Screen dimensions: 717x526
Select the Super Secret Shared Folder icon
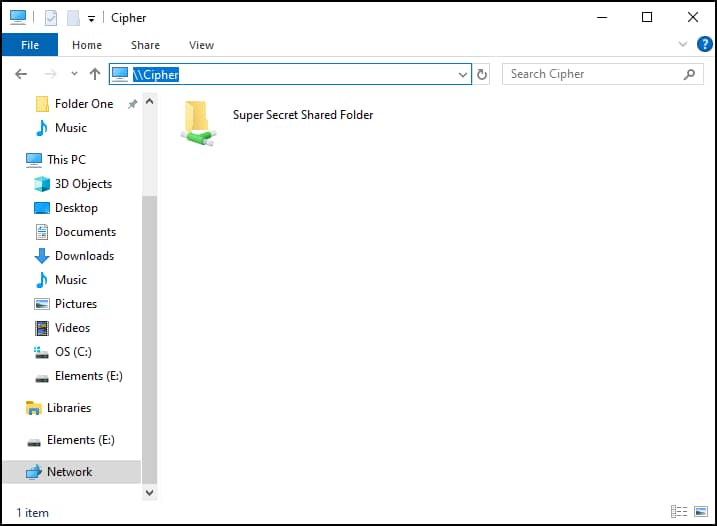point(198,123)
